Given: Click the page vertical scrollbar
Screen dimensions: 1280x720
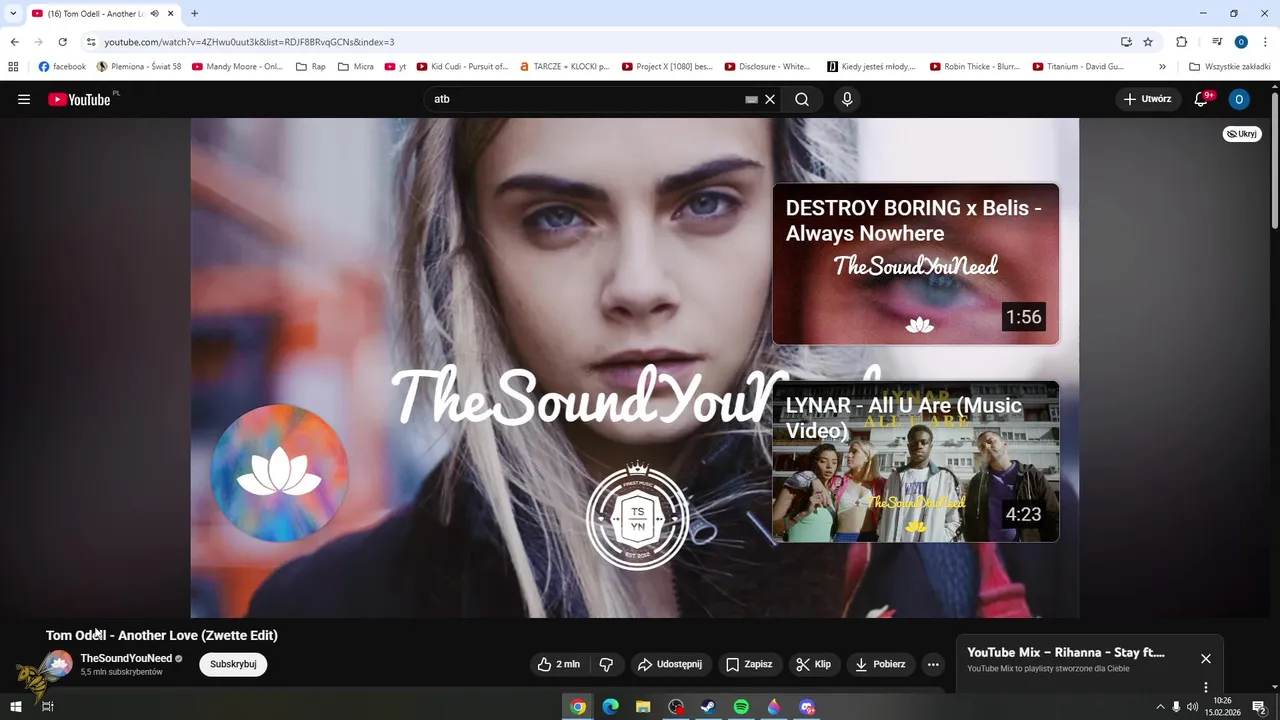Looking at the screenshot, I should (x=1274, y=160).
